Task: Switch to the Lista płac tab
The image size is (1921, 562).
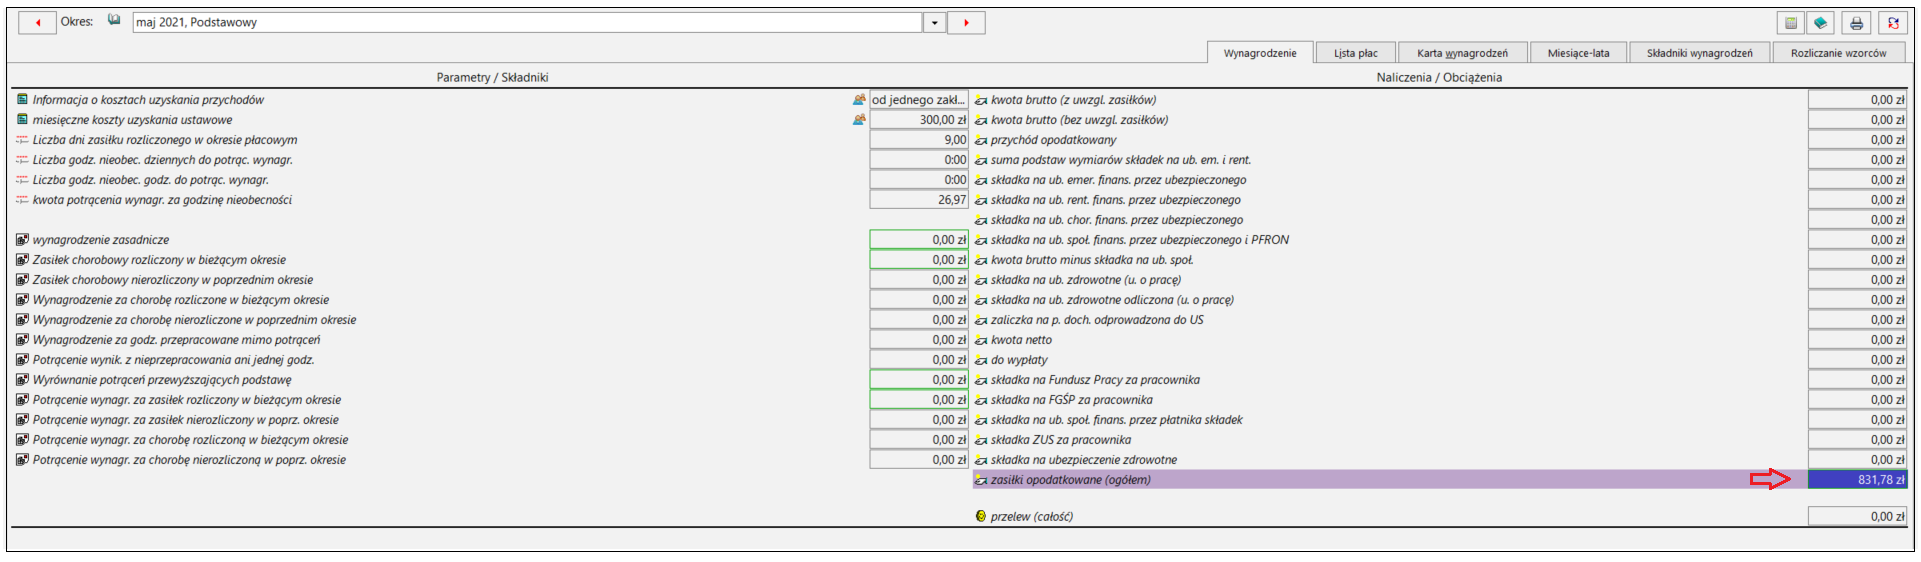Action: pos(1355,53)
